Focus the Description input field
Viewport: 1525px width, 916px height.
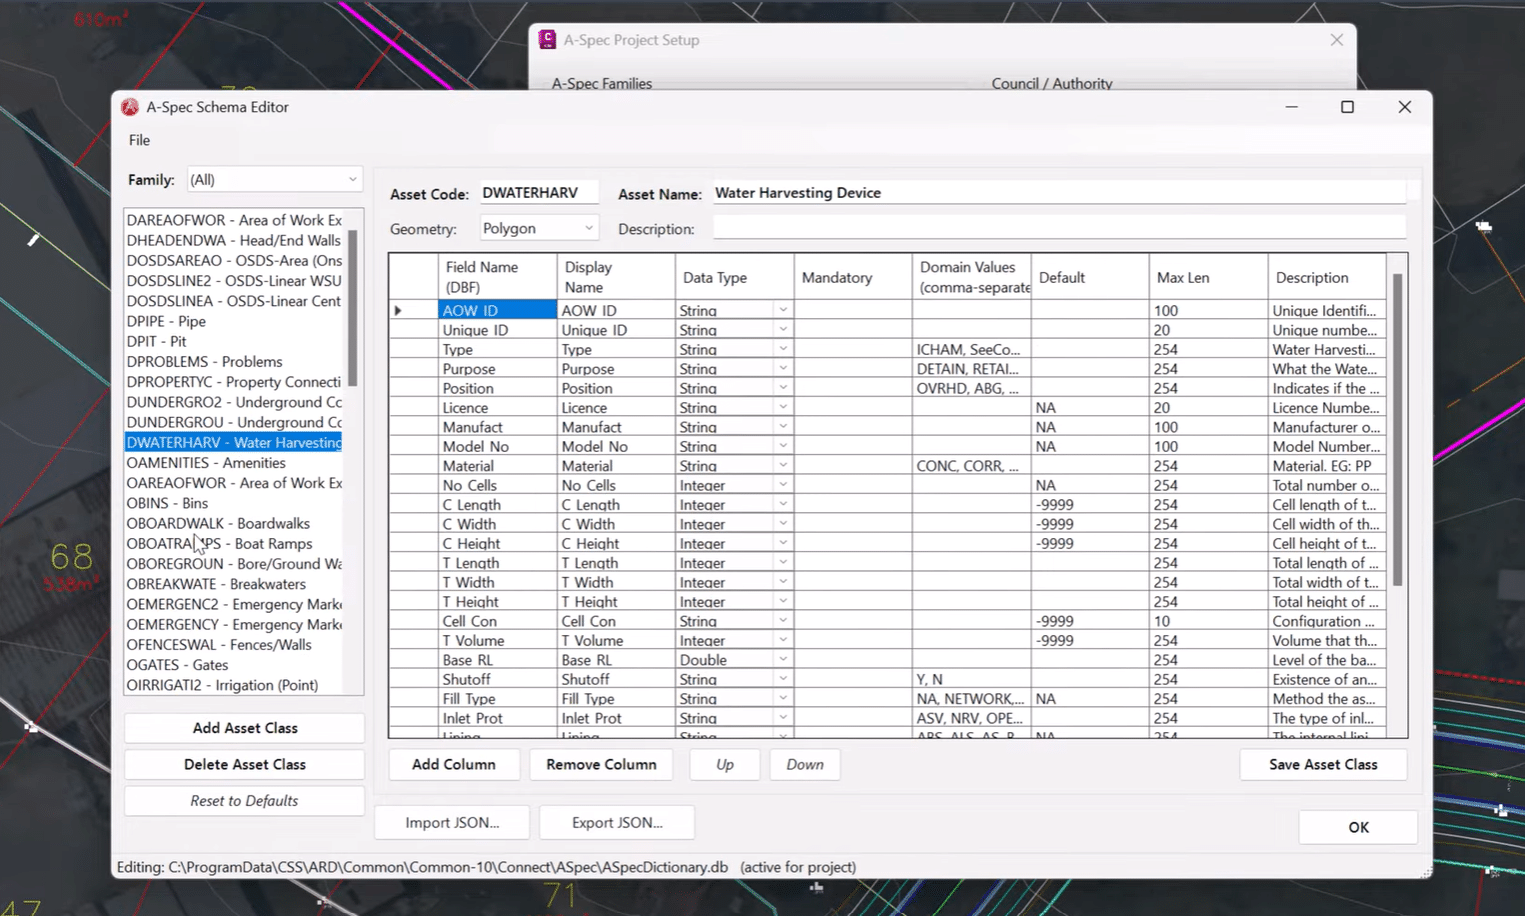click(1059, 229)
